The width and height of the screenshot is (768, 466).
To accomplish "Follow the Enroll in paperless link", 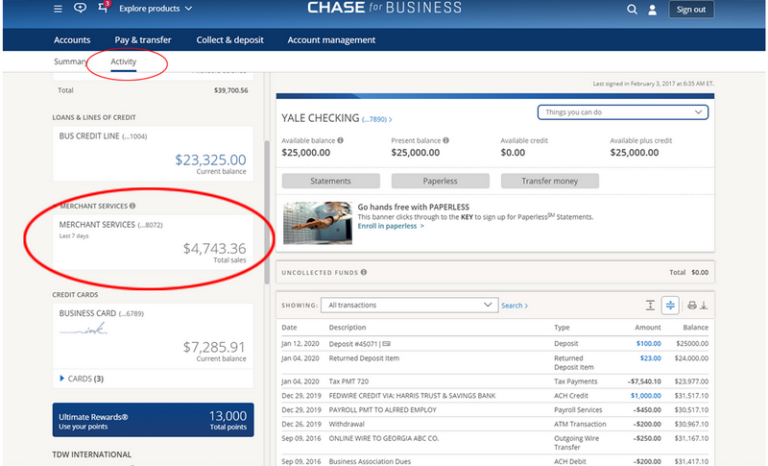I will pyautogui.click(x=390, y=226).
